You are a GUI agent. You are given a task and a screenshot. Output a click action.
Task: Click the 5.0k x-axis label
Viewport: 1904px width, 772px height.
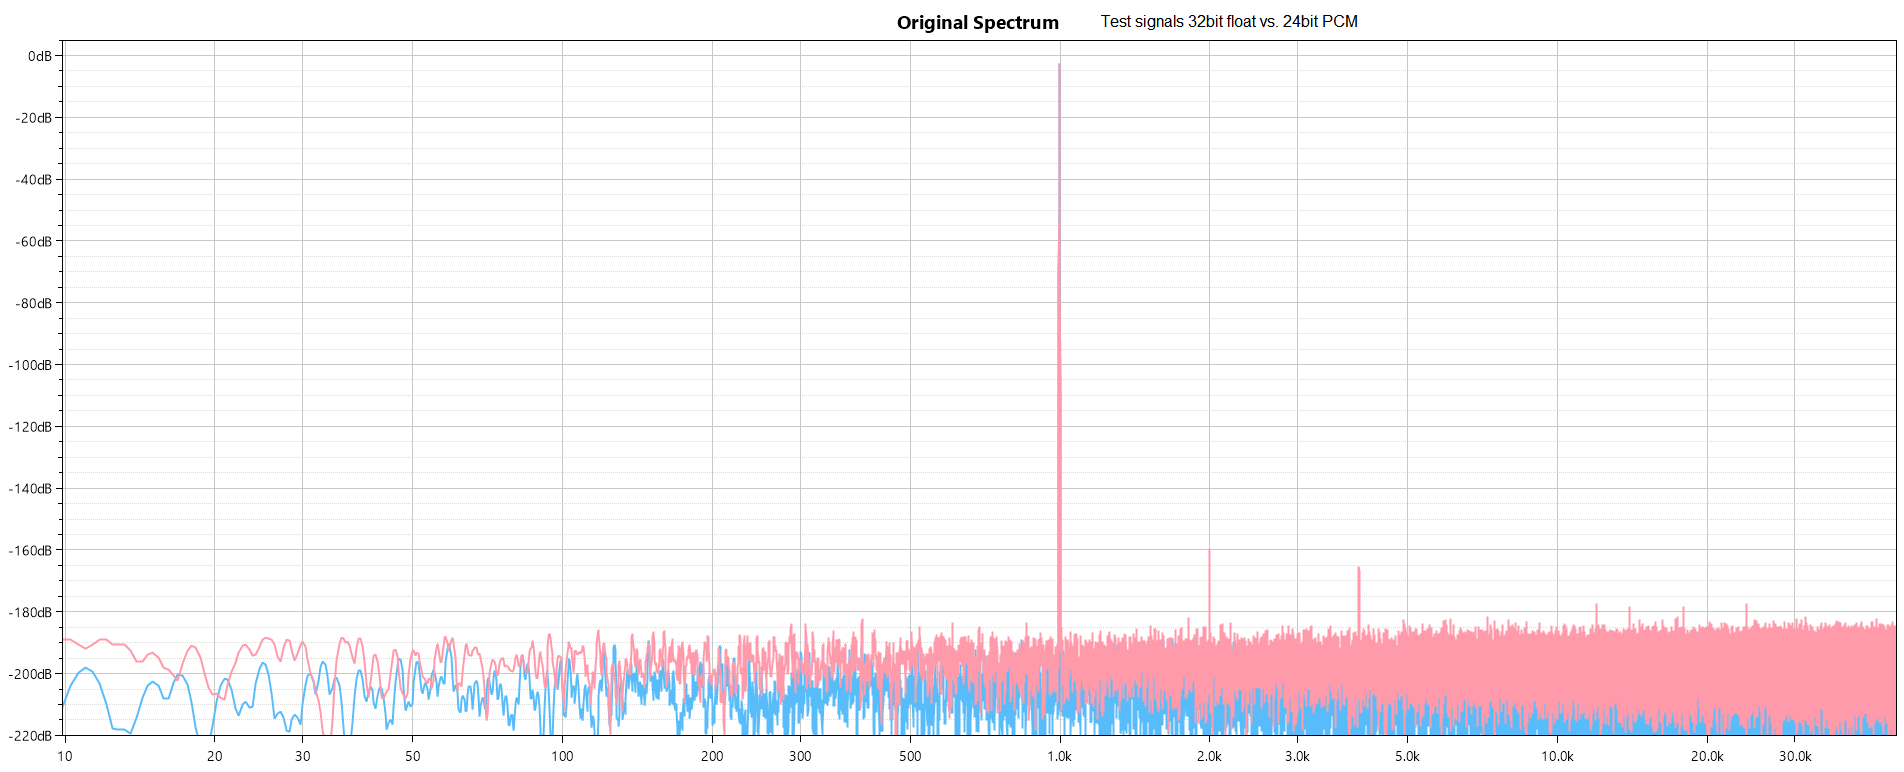coord(1407,756)
